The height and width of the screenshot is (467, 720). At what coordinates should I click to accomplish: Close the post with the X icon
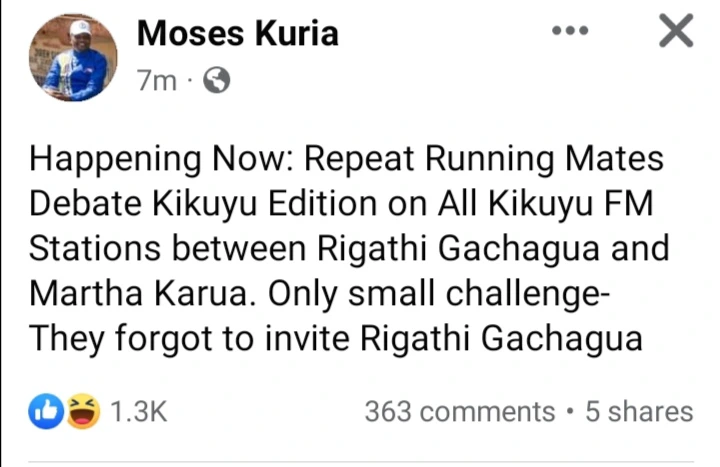pyautogui.click(x=677, y=33)
